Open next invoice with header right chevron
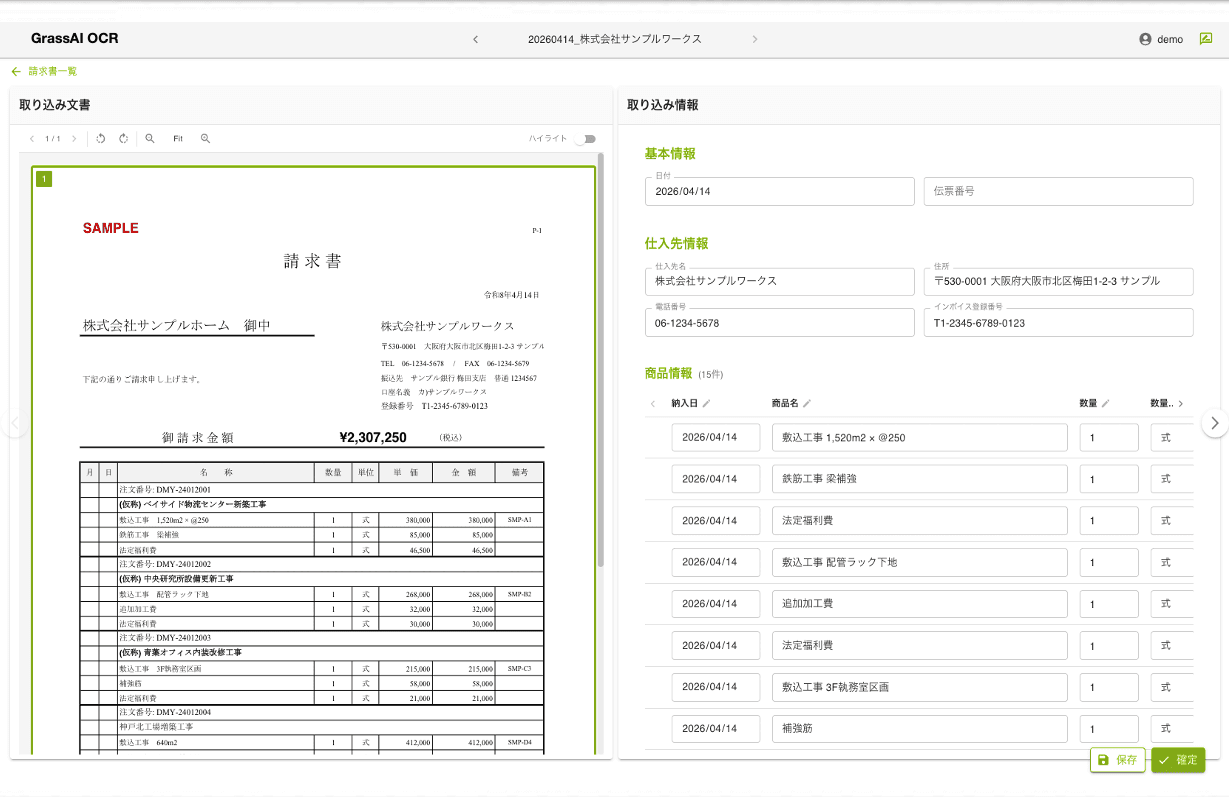Image resolution: width=1229 pixels, height=797 pixels. click(754, 39)
